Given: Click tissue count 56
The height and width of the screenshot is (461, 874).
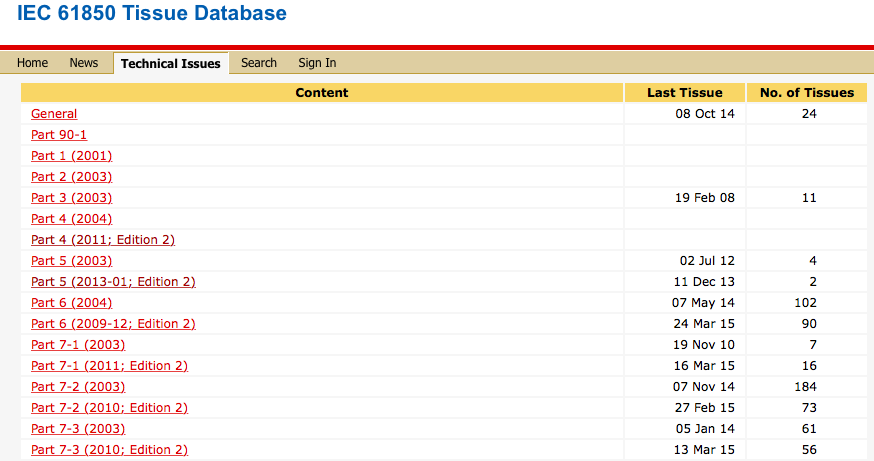Looking at the screenshot, I should pos(809,450).
